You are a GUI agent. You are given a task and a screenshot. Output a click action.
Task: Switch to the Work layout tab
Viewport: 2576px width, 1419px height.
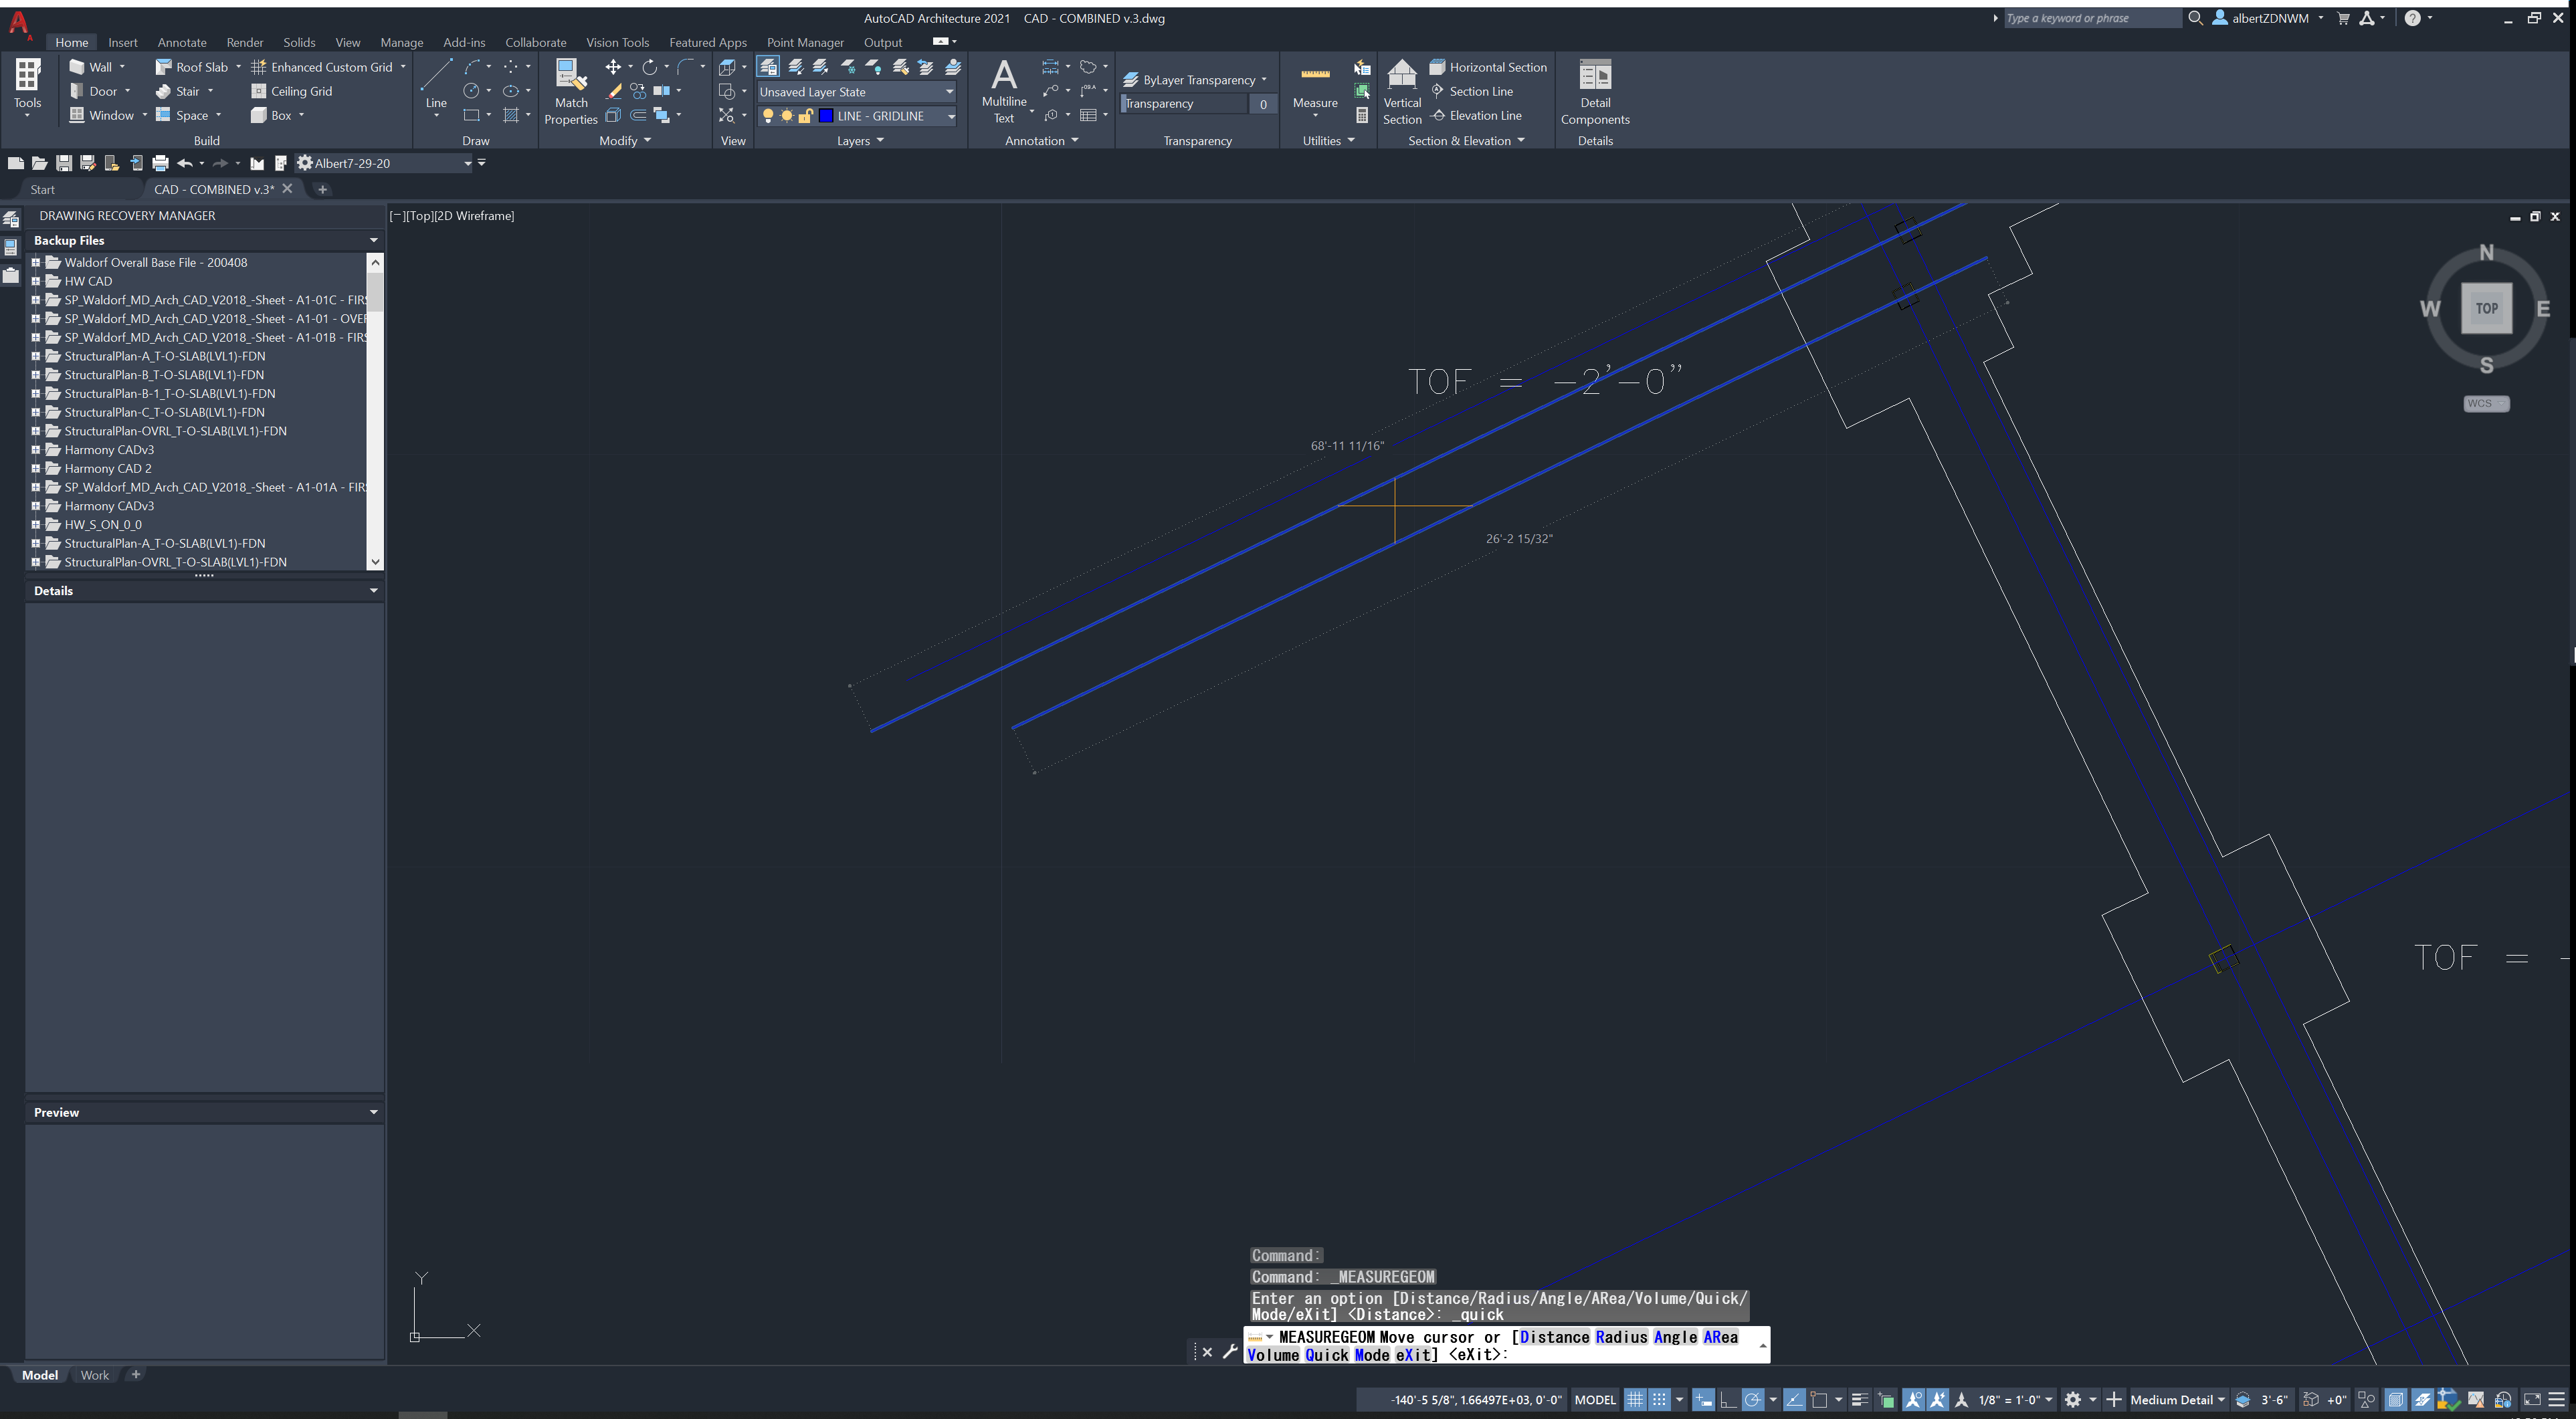[x=95, y=1375]
